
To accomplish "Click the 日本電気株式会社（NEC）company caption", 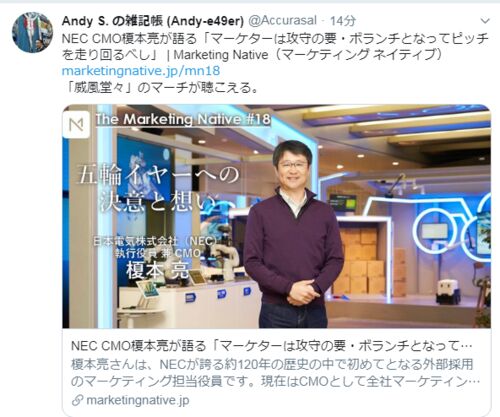I will click(x=155, y=241).
